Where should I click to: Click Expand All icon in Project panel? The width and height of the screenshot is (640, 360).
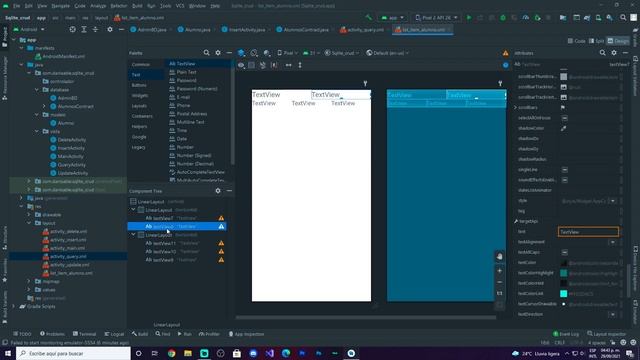point(84,29)
